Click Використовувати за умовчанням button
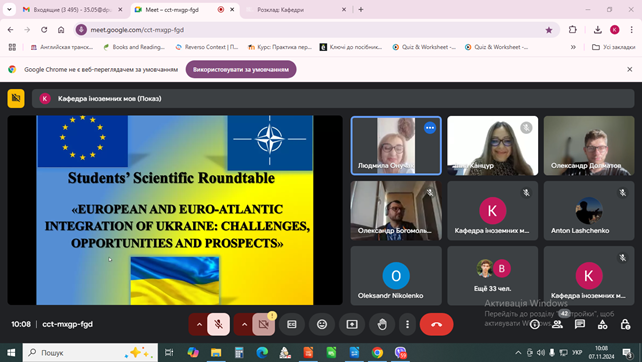 click(241, 69)
